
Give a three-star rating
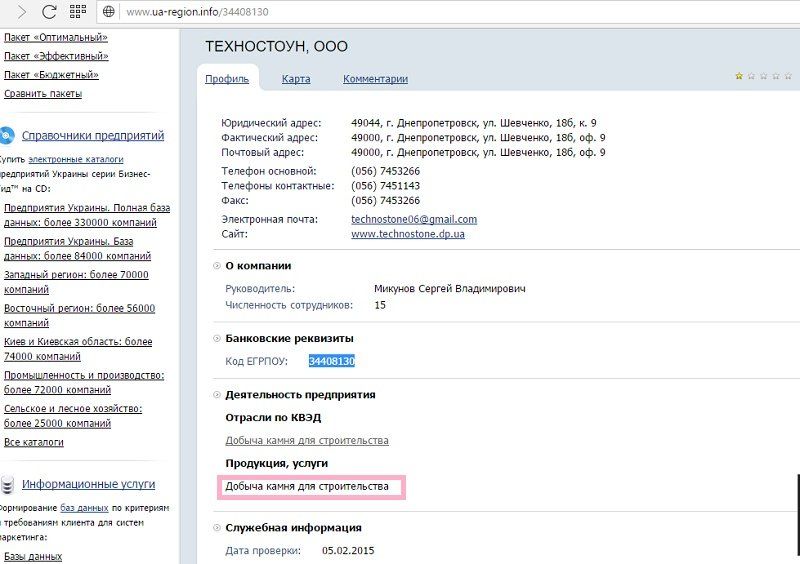pyautogui.click(x=763, y=75)
